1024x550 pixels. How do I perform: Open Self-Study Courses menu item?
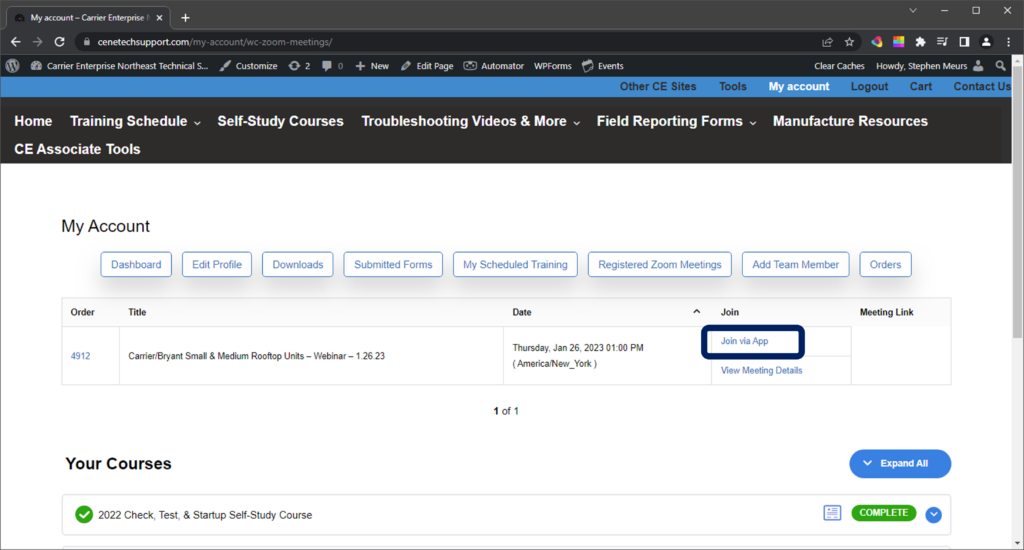tap(280, 121)
